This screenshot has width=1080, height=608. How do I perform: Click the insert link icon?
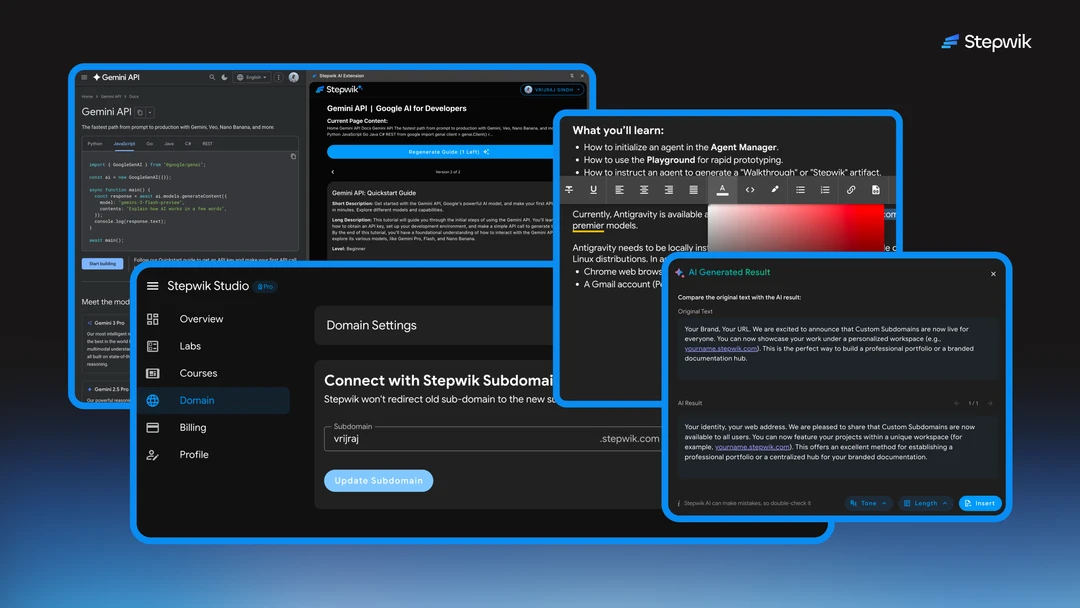pyautogui.click(x=851, y=190)
